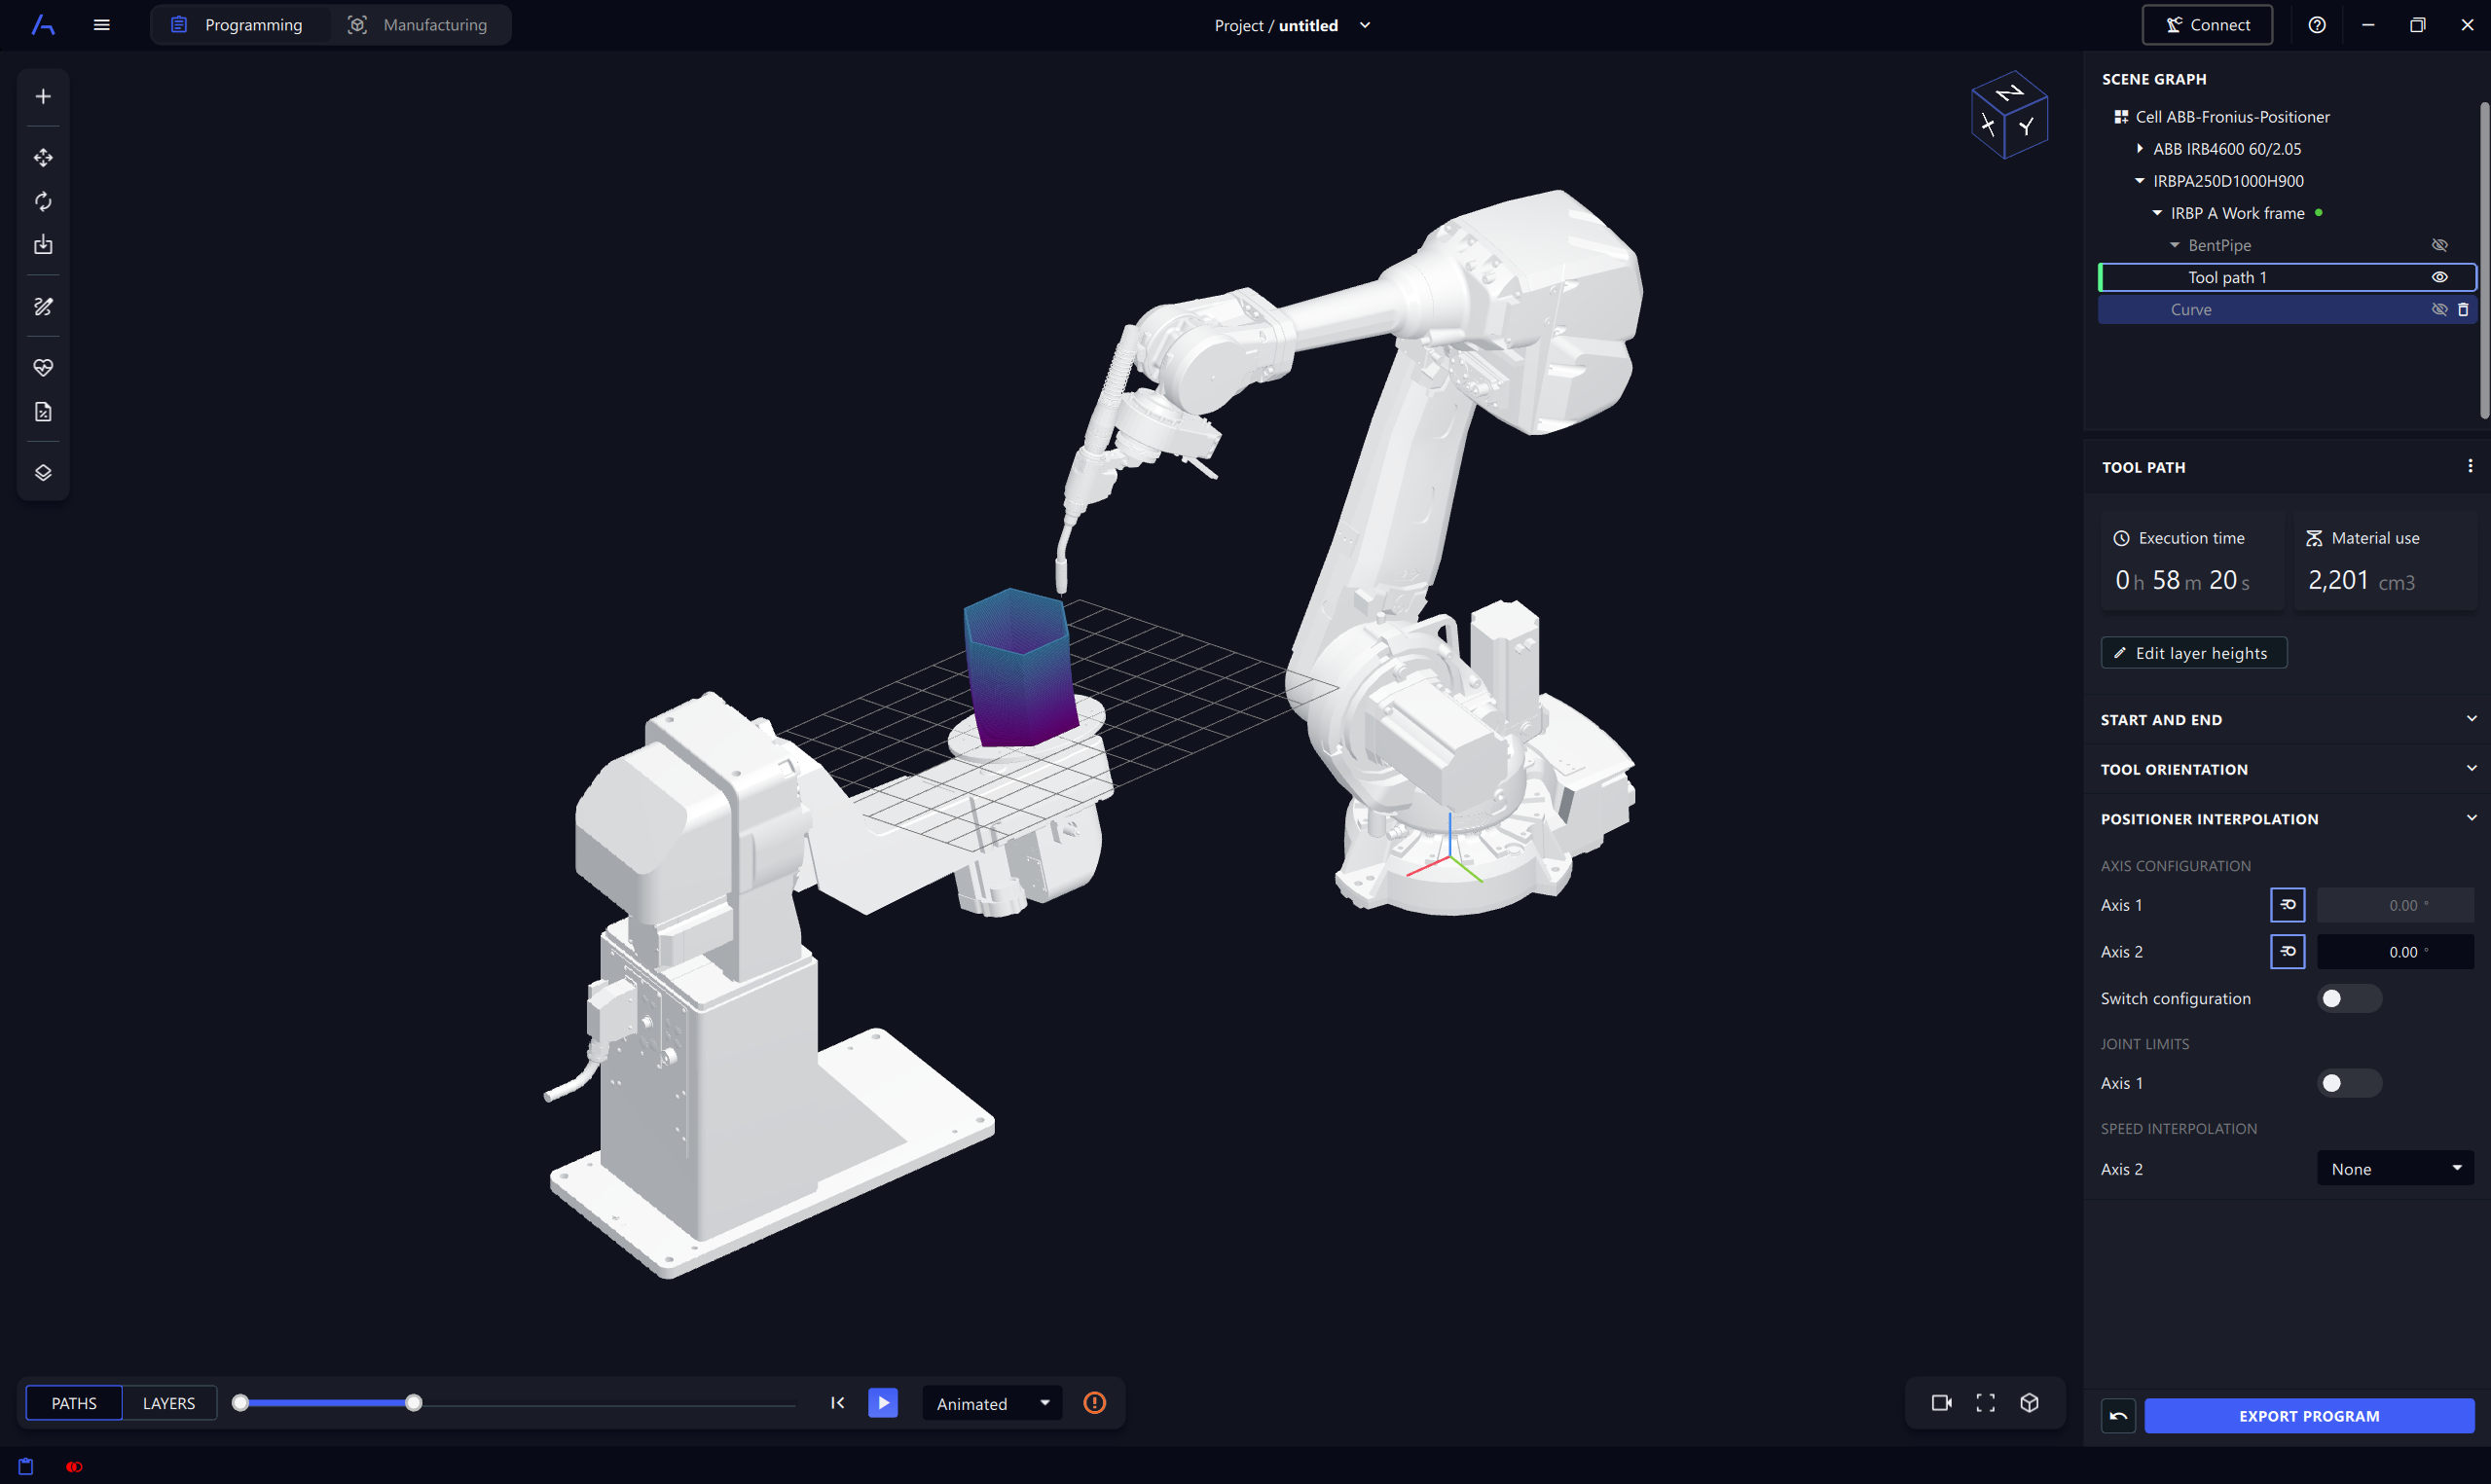This screenshot has height=1484, width=2491.
Task: Enable Joint Limits Axis 1 toggle
Action: pos(2349,1083)
